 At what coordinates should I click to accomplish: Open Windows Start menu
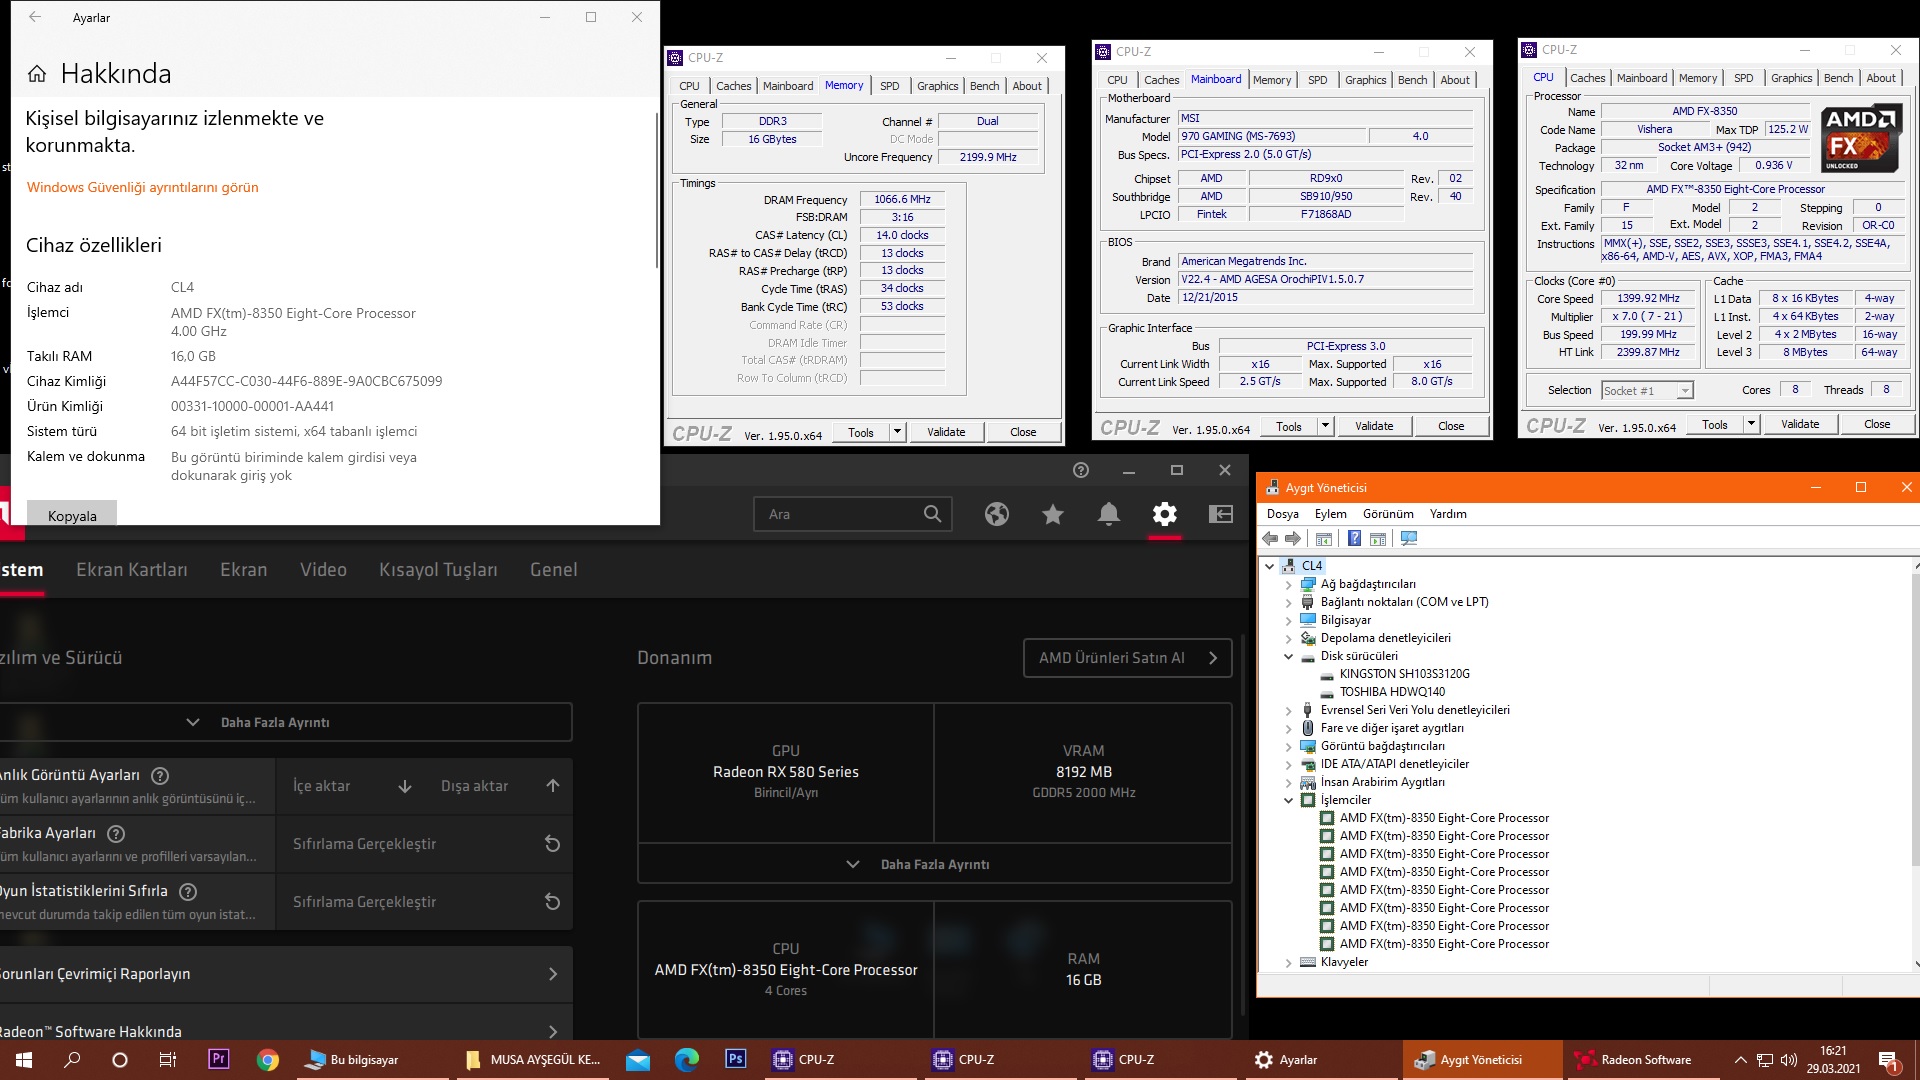[x=24, y=1060]
